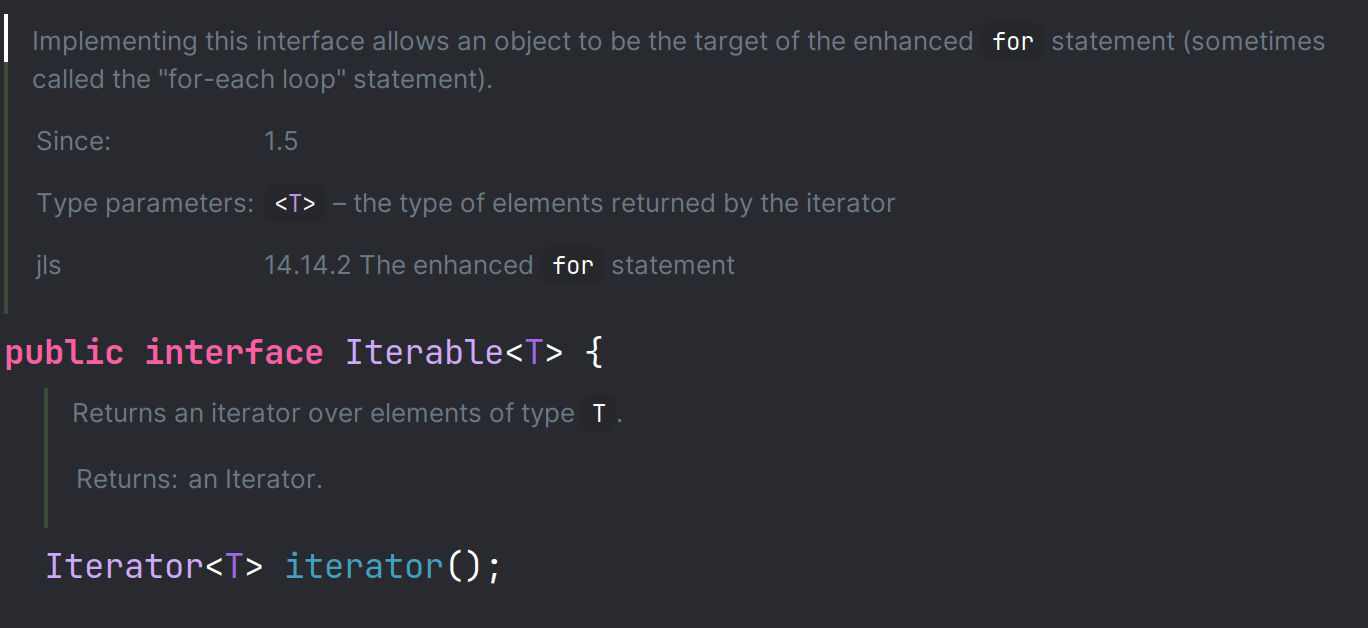Image resolution: width=1368 pixels, height=628 pixels.
Task: Click the Iterator return type
Action: click(124, 566)
